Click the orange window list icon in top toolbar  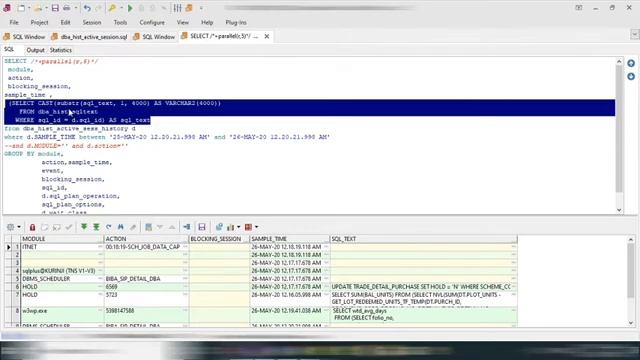pos(189,8)
